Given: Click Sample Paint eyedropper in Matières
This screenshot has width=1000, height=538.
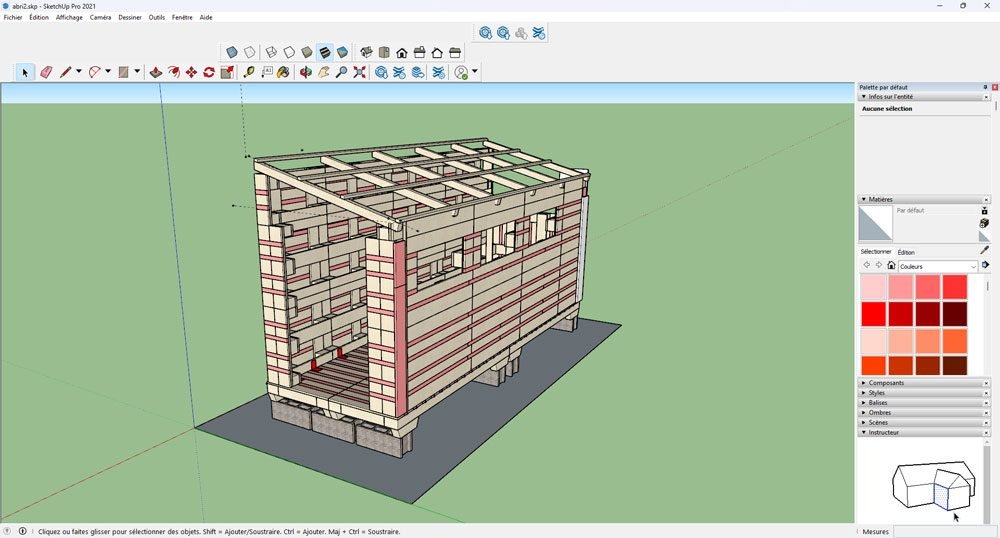Looking at the screenshot, I should (x=985, y=251).
